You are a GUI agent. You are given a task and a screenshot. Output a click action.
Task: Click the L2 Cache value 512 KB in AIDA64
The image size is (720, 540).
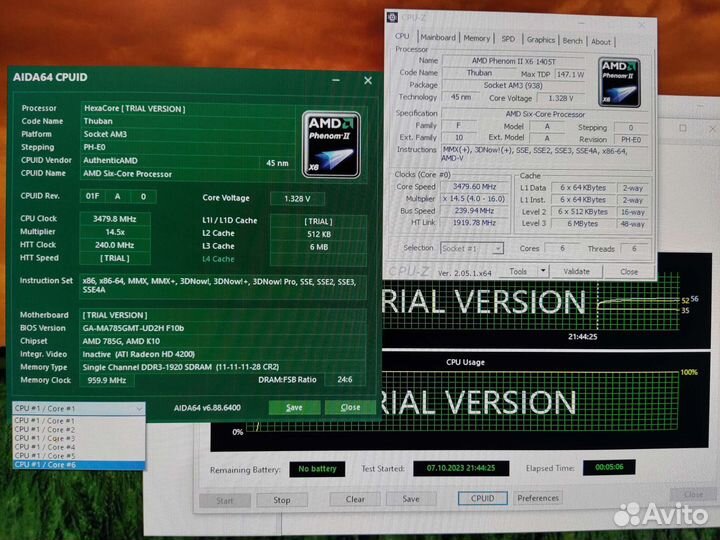click(319, 234)
